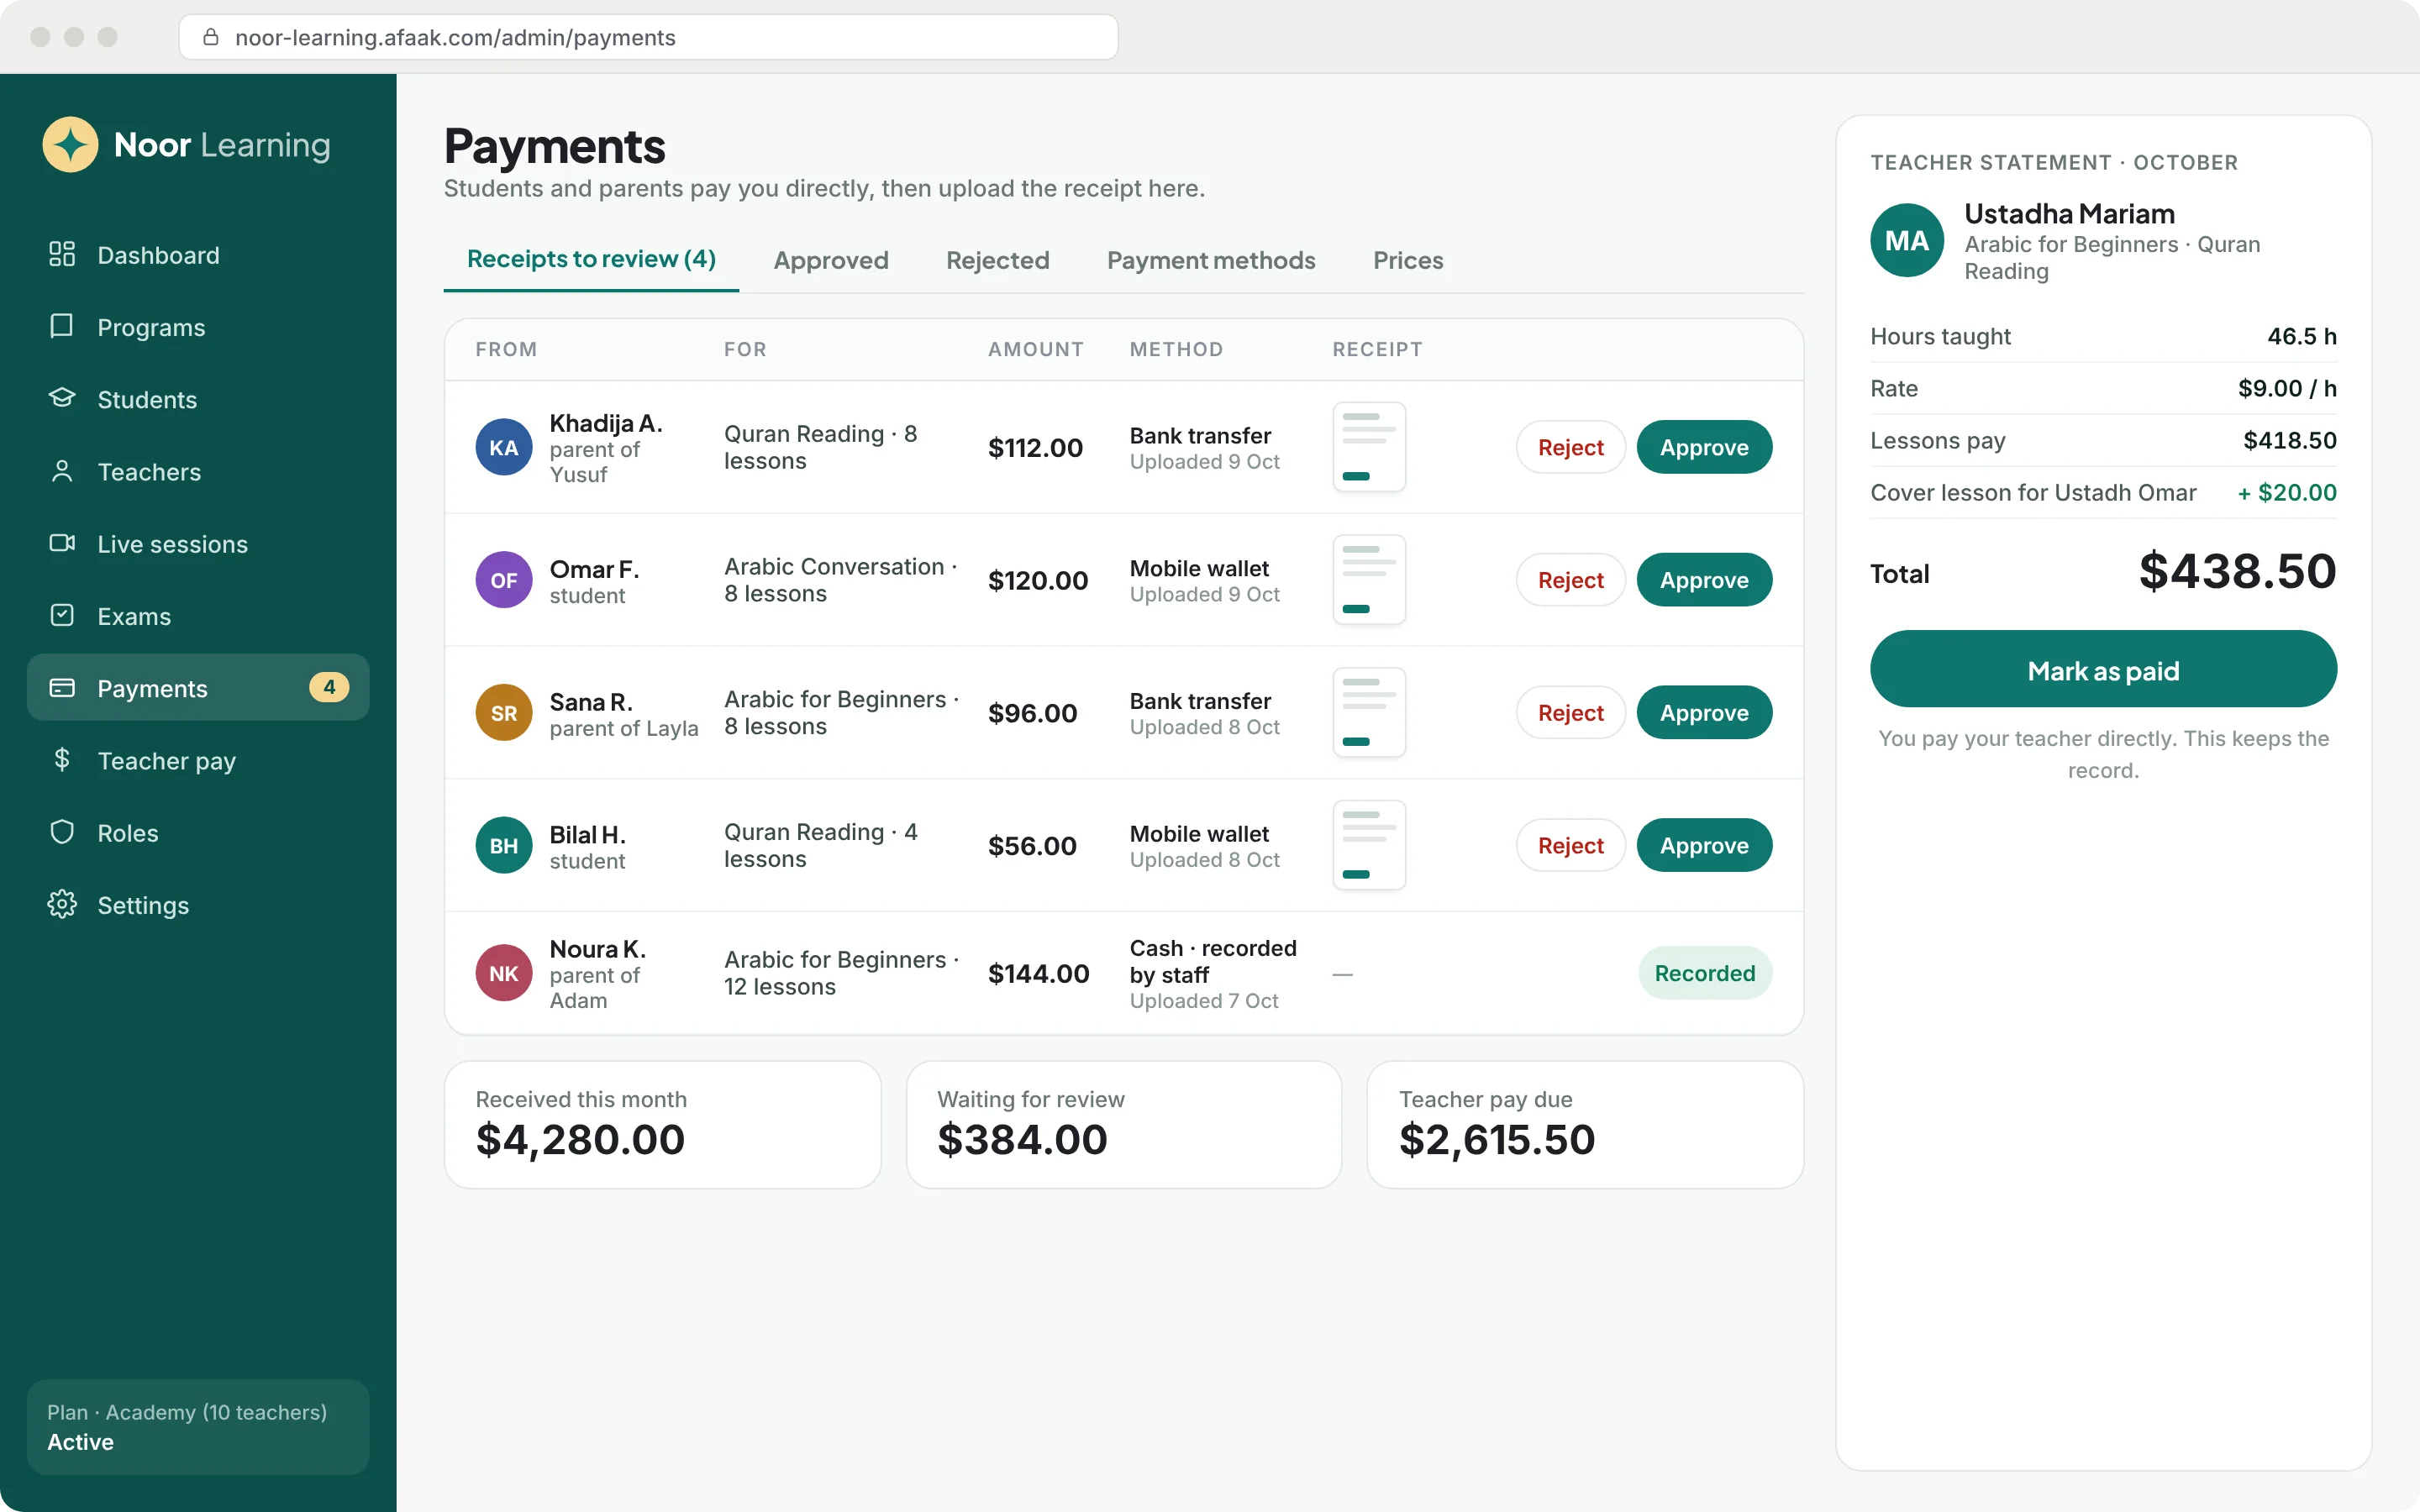2420x1512 pixels.
Task: Switch to the Approved tab
Action: click(831, 260)
